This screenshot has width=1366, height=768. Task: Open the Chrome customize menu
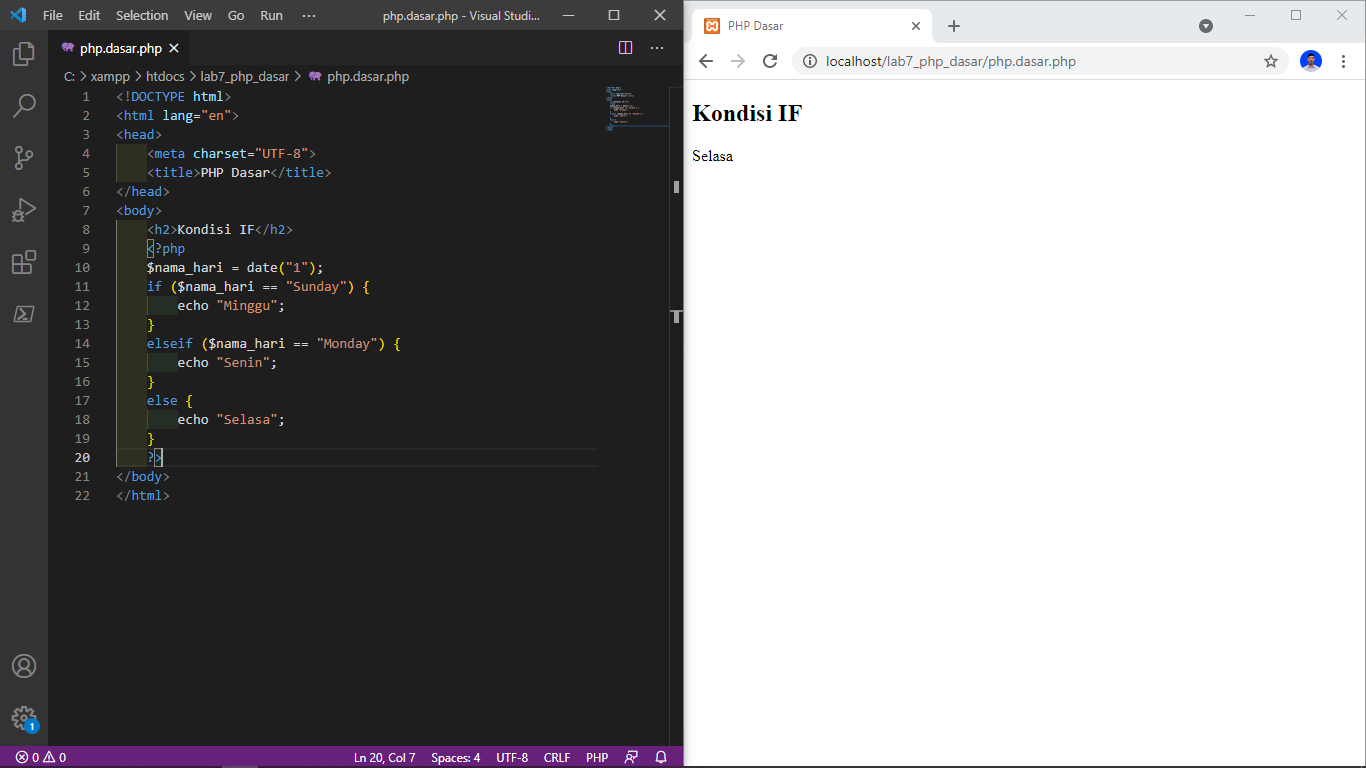point(1344,61)
